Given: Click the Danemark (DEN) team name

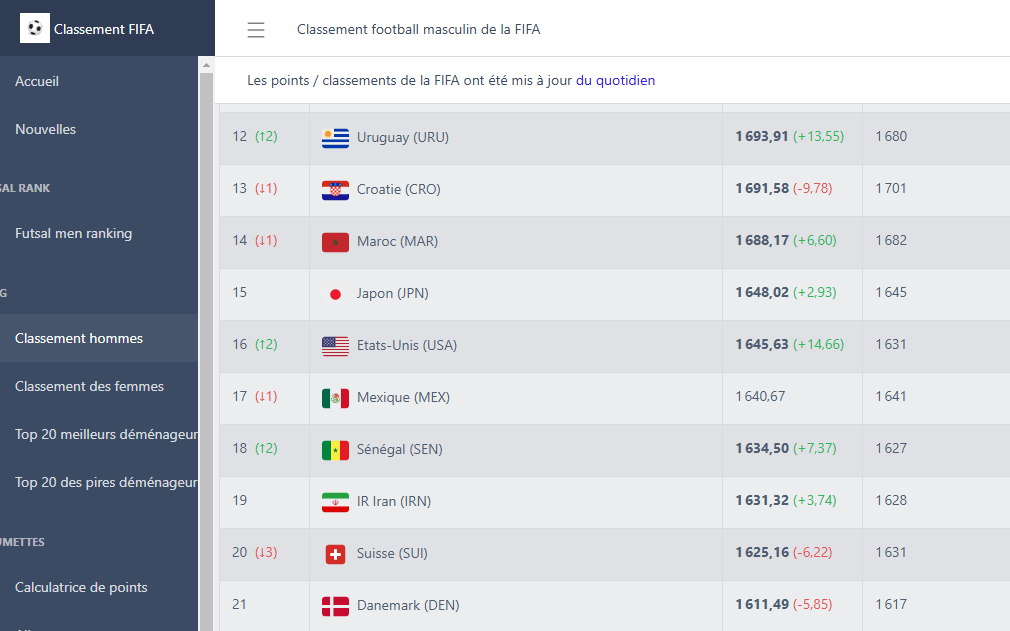Looking at the screenshot, I should [x=408, y=605].
